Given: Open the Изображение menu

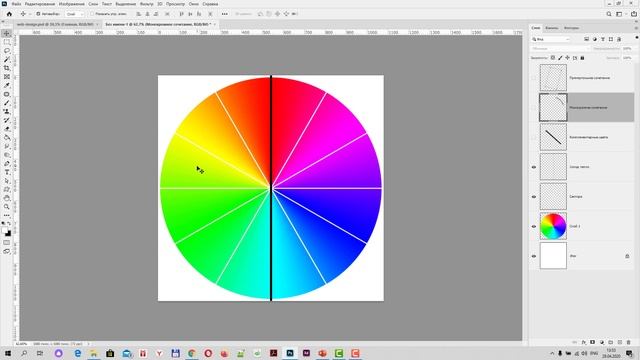Looking at the screenshot, I should point(71,4).
